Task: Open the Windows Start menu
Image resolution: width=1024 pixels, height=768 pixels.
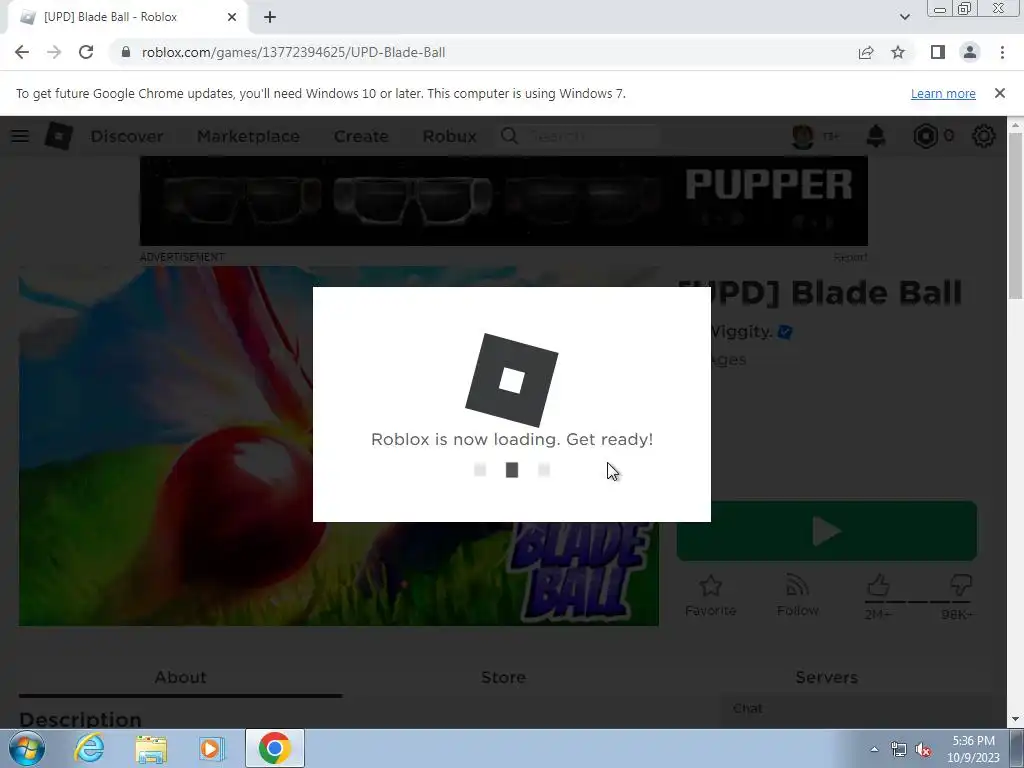Action: (27, 748)
